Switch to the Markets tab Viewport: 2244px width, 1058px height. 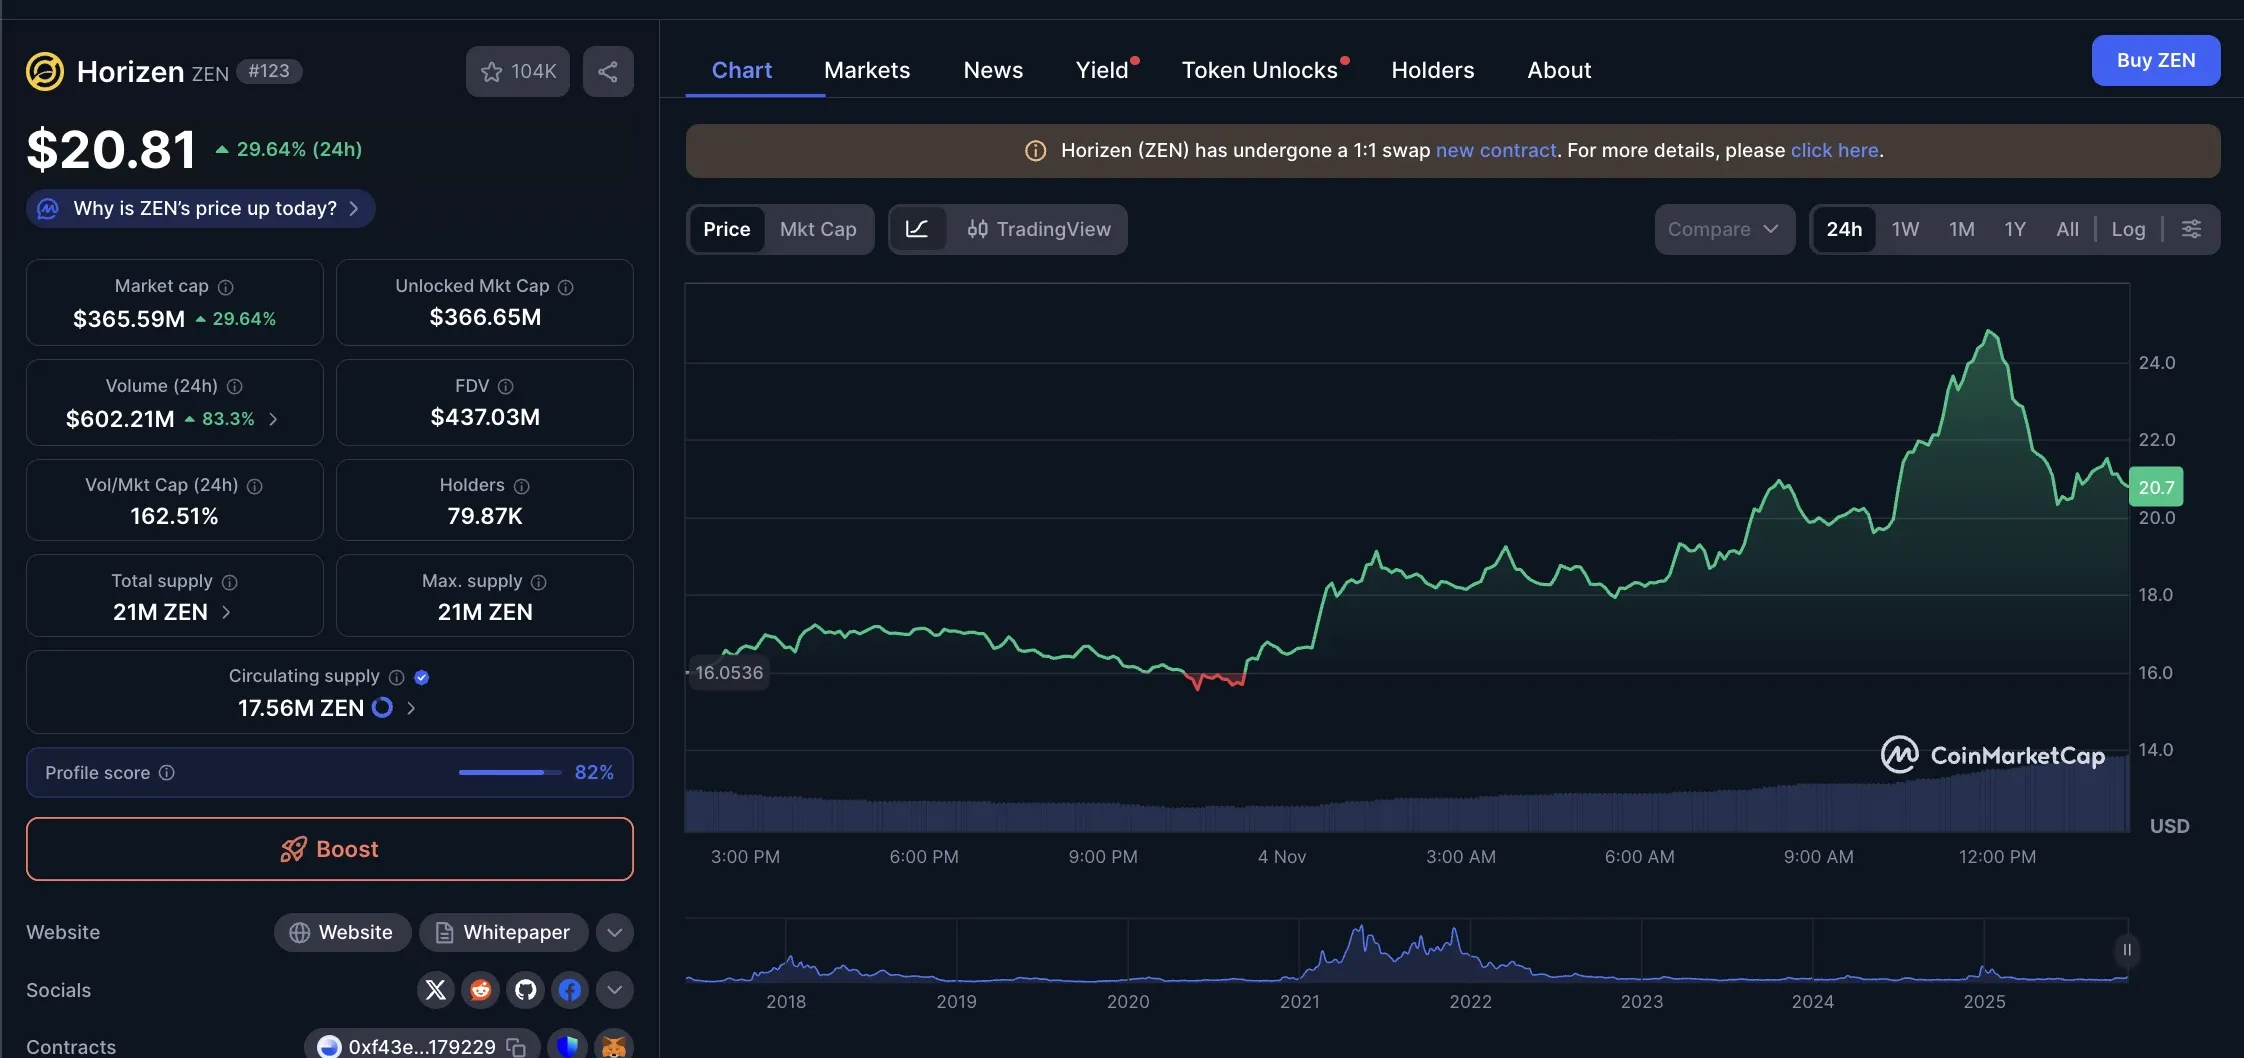click(866, 70)
